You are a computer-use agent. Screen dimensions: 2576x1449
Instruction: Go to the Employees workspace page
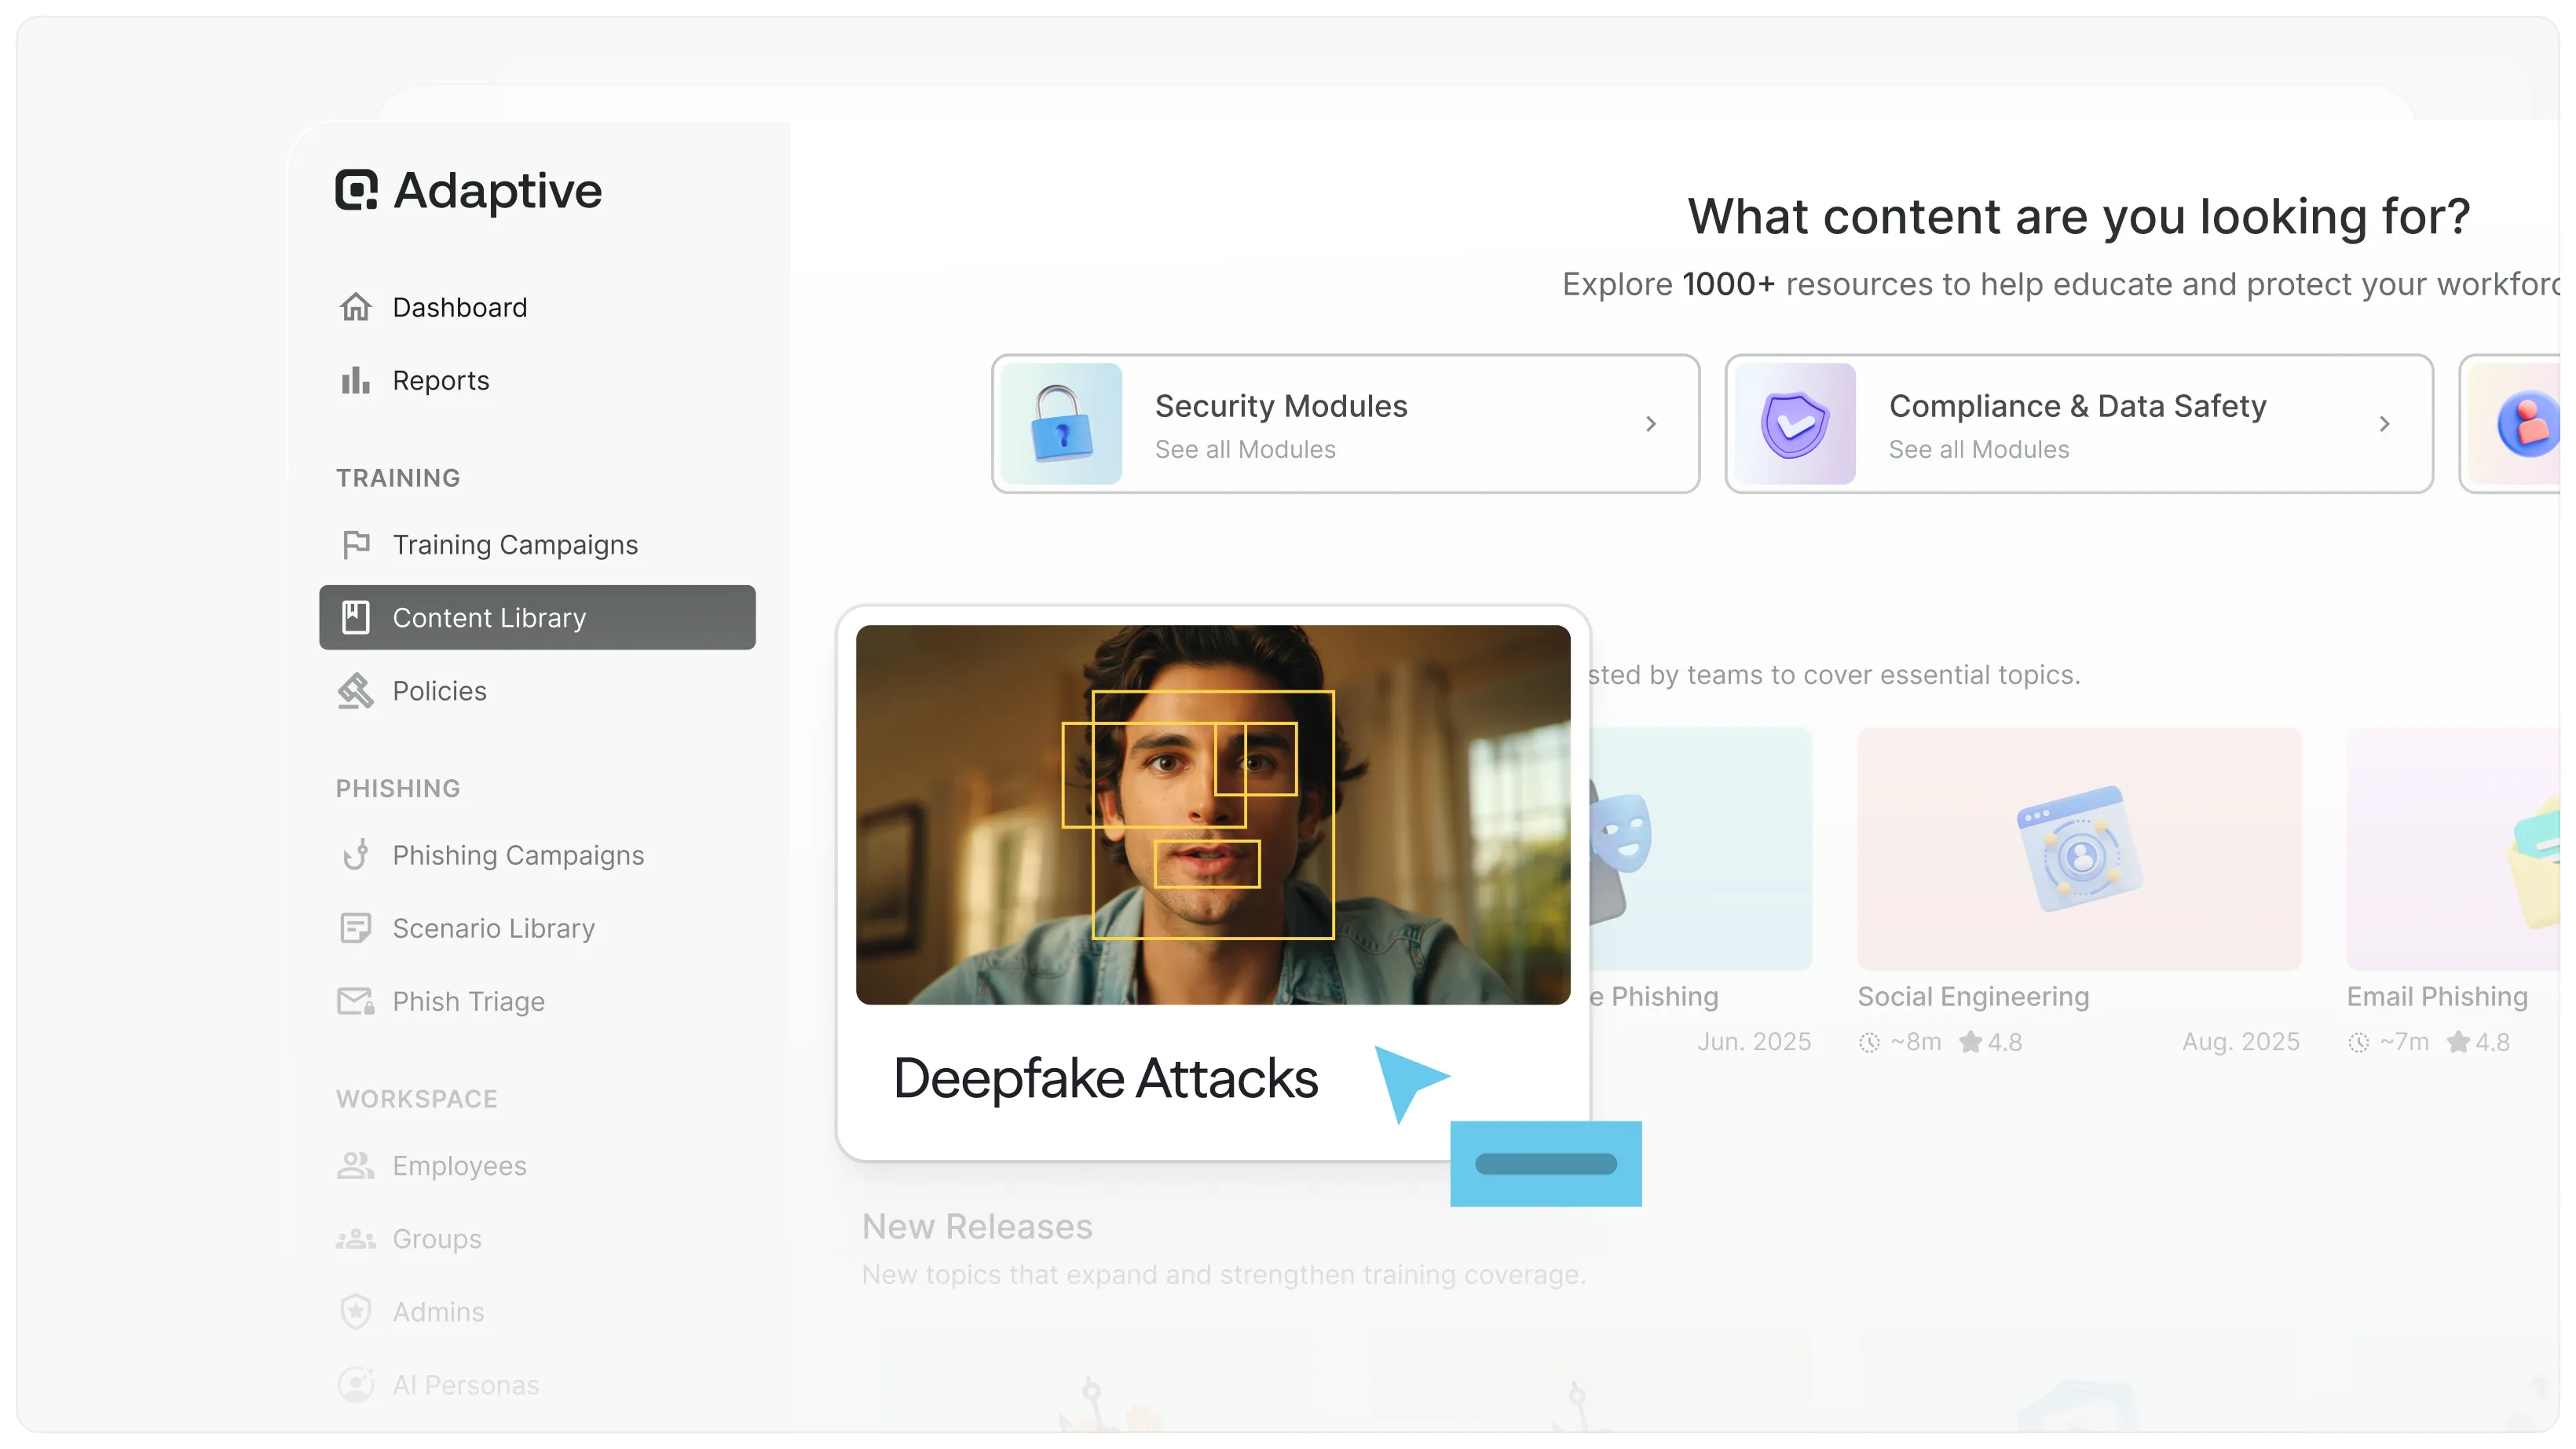coord(459,1166)
